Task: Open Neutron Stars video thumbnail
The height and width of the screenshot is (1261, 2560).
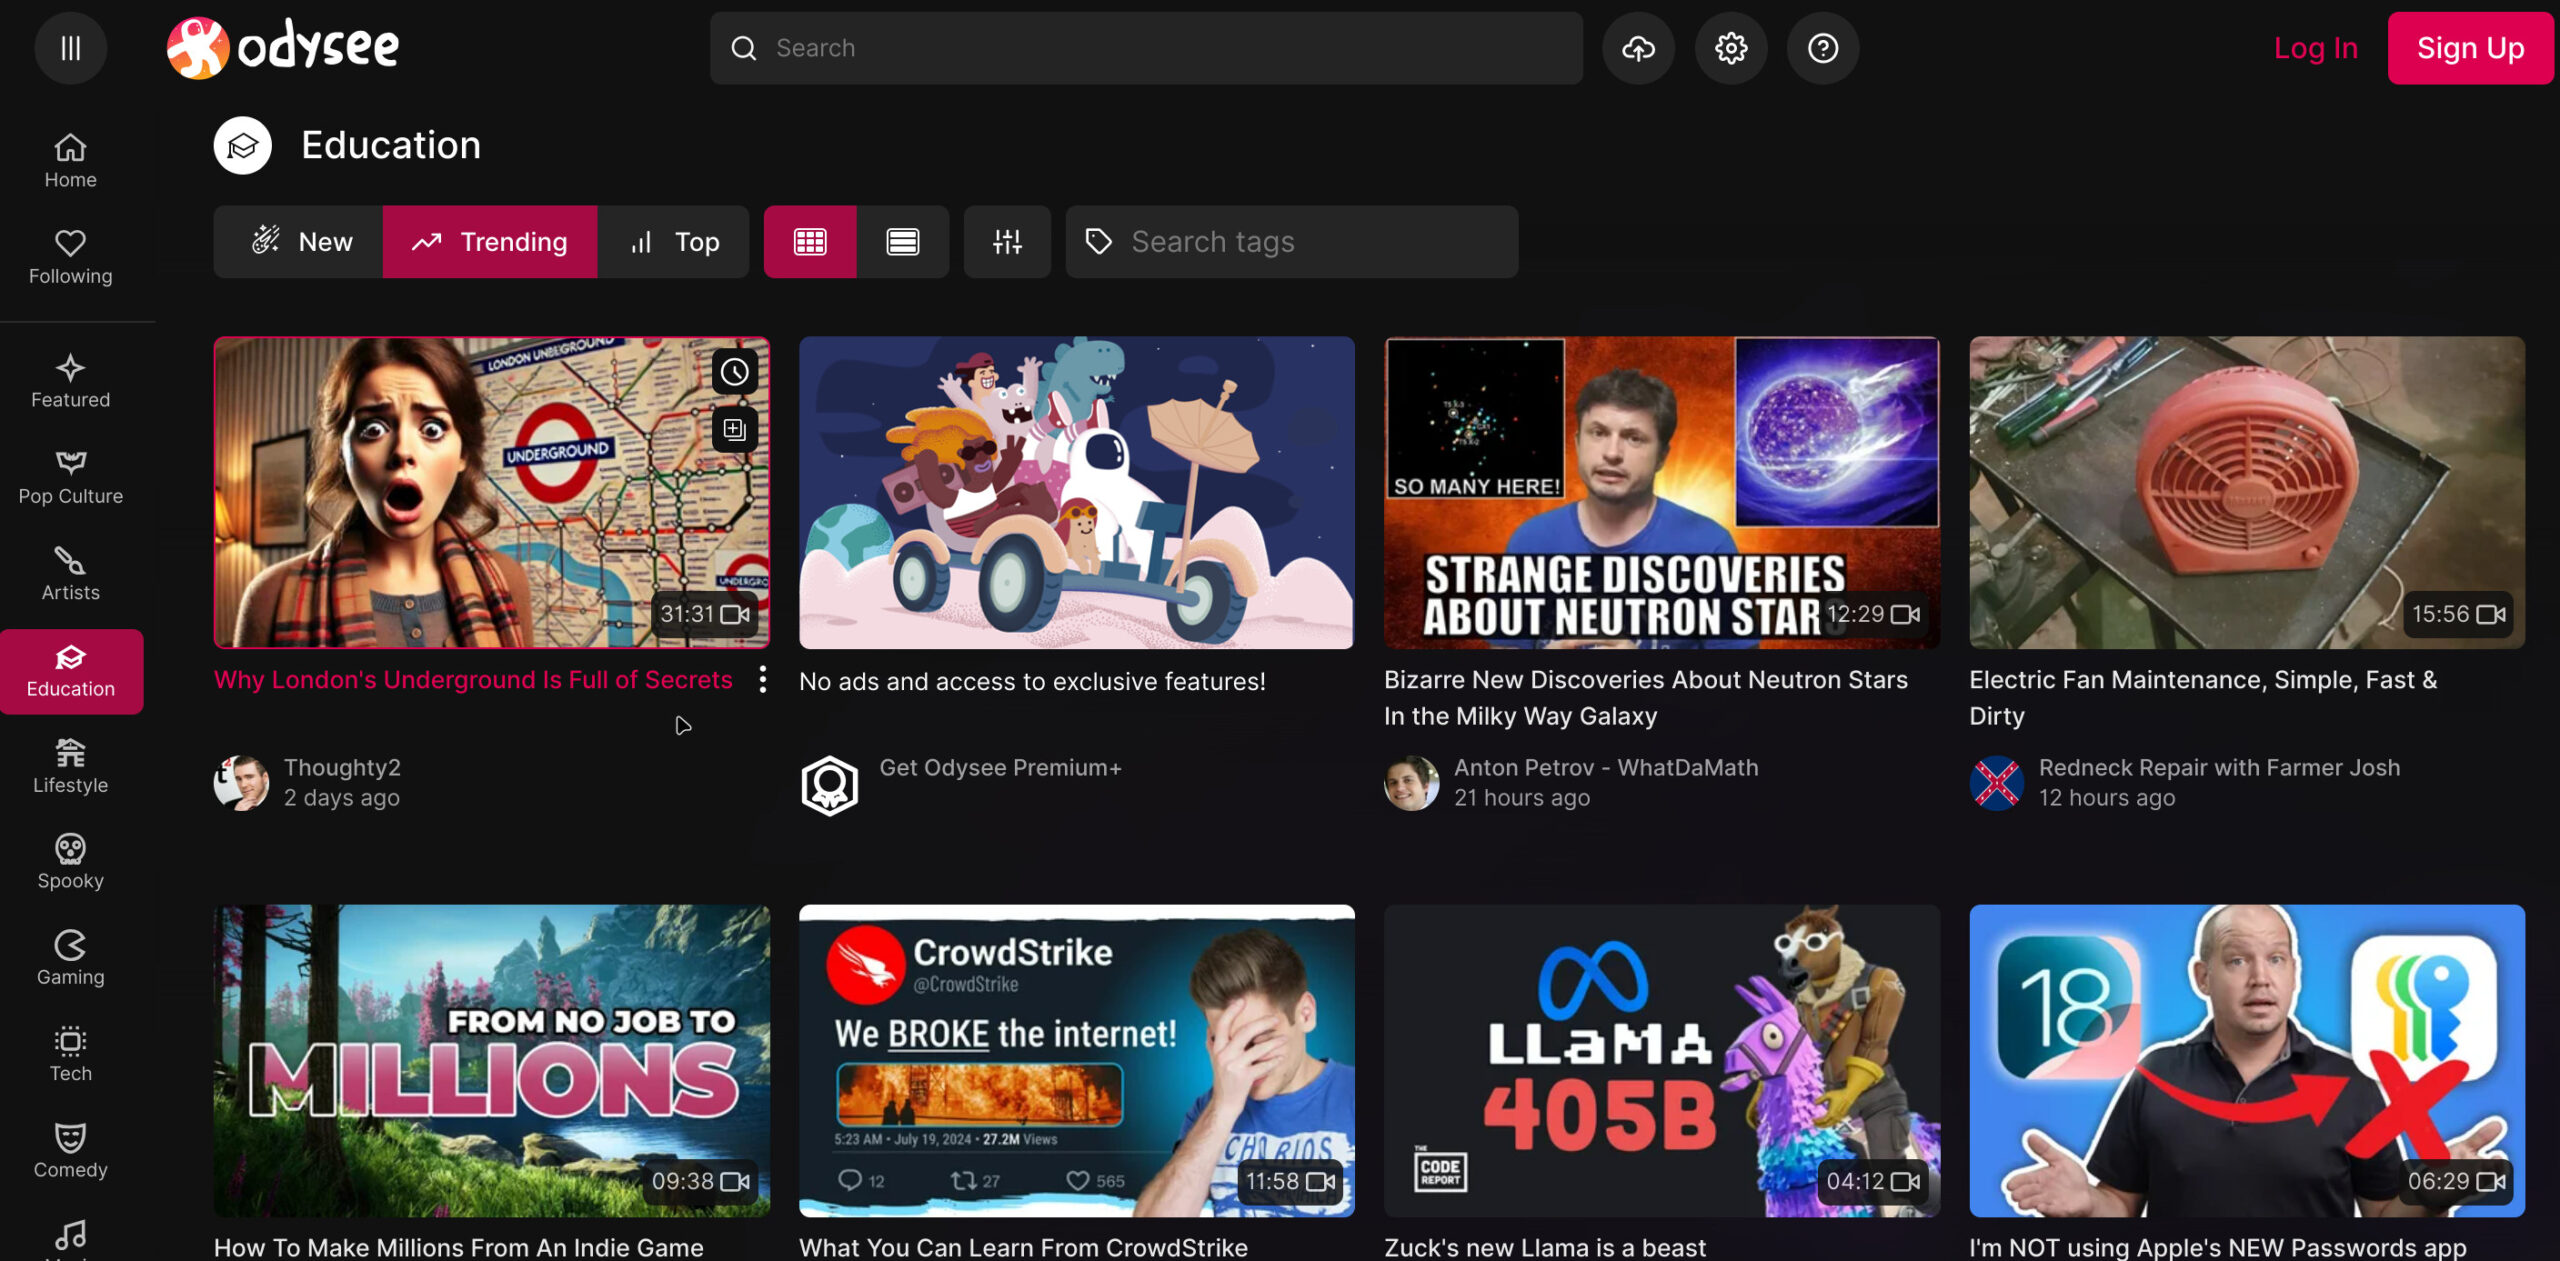Action: tap(1661, 493)
